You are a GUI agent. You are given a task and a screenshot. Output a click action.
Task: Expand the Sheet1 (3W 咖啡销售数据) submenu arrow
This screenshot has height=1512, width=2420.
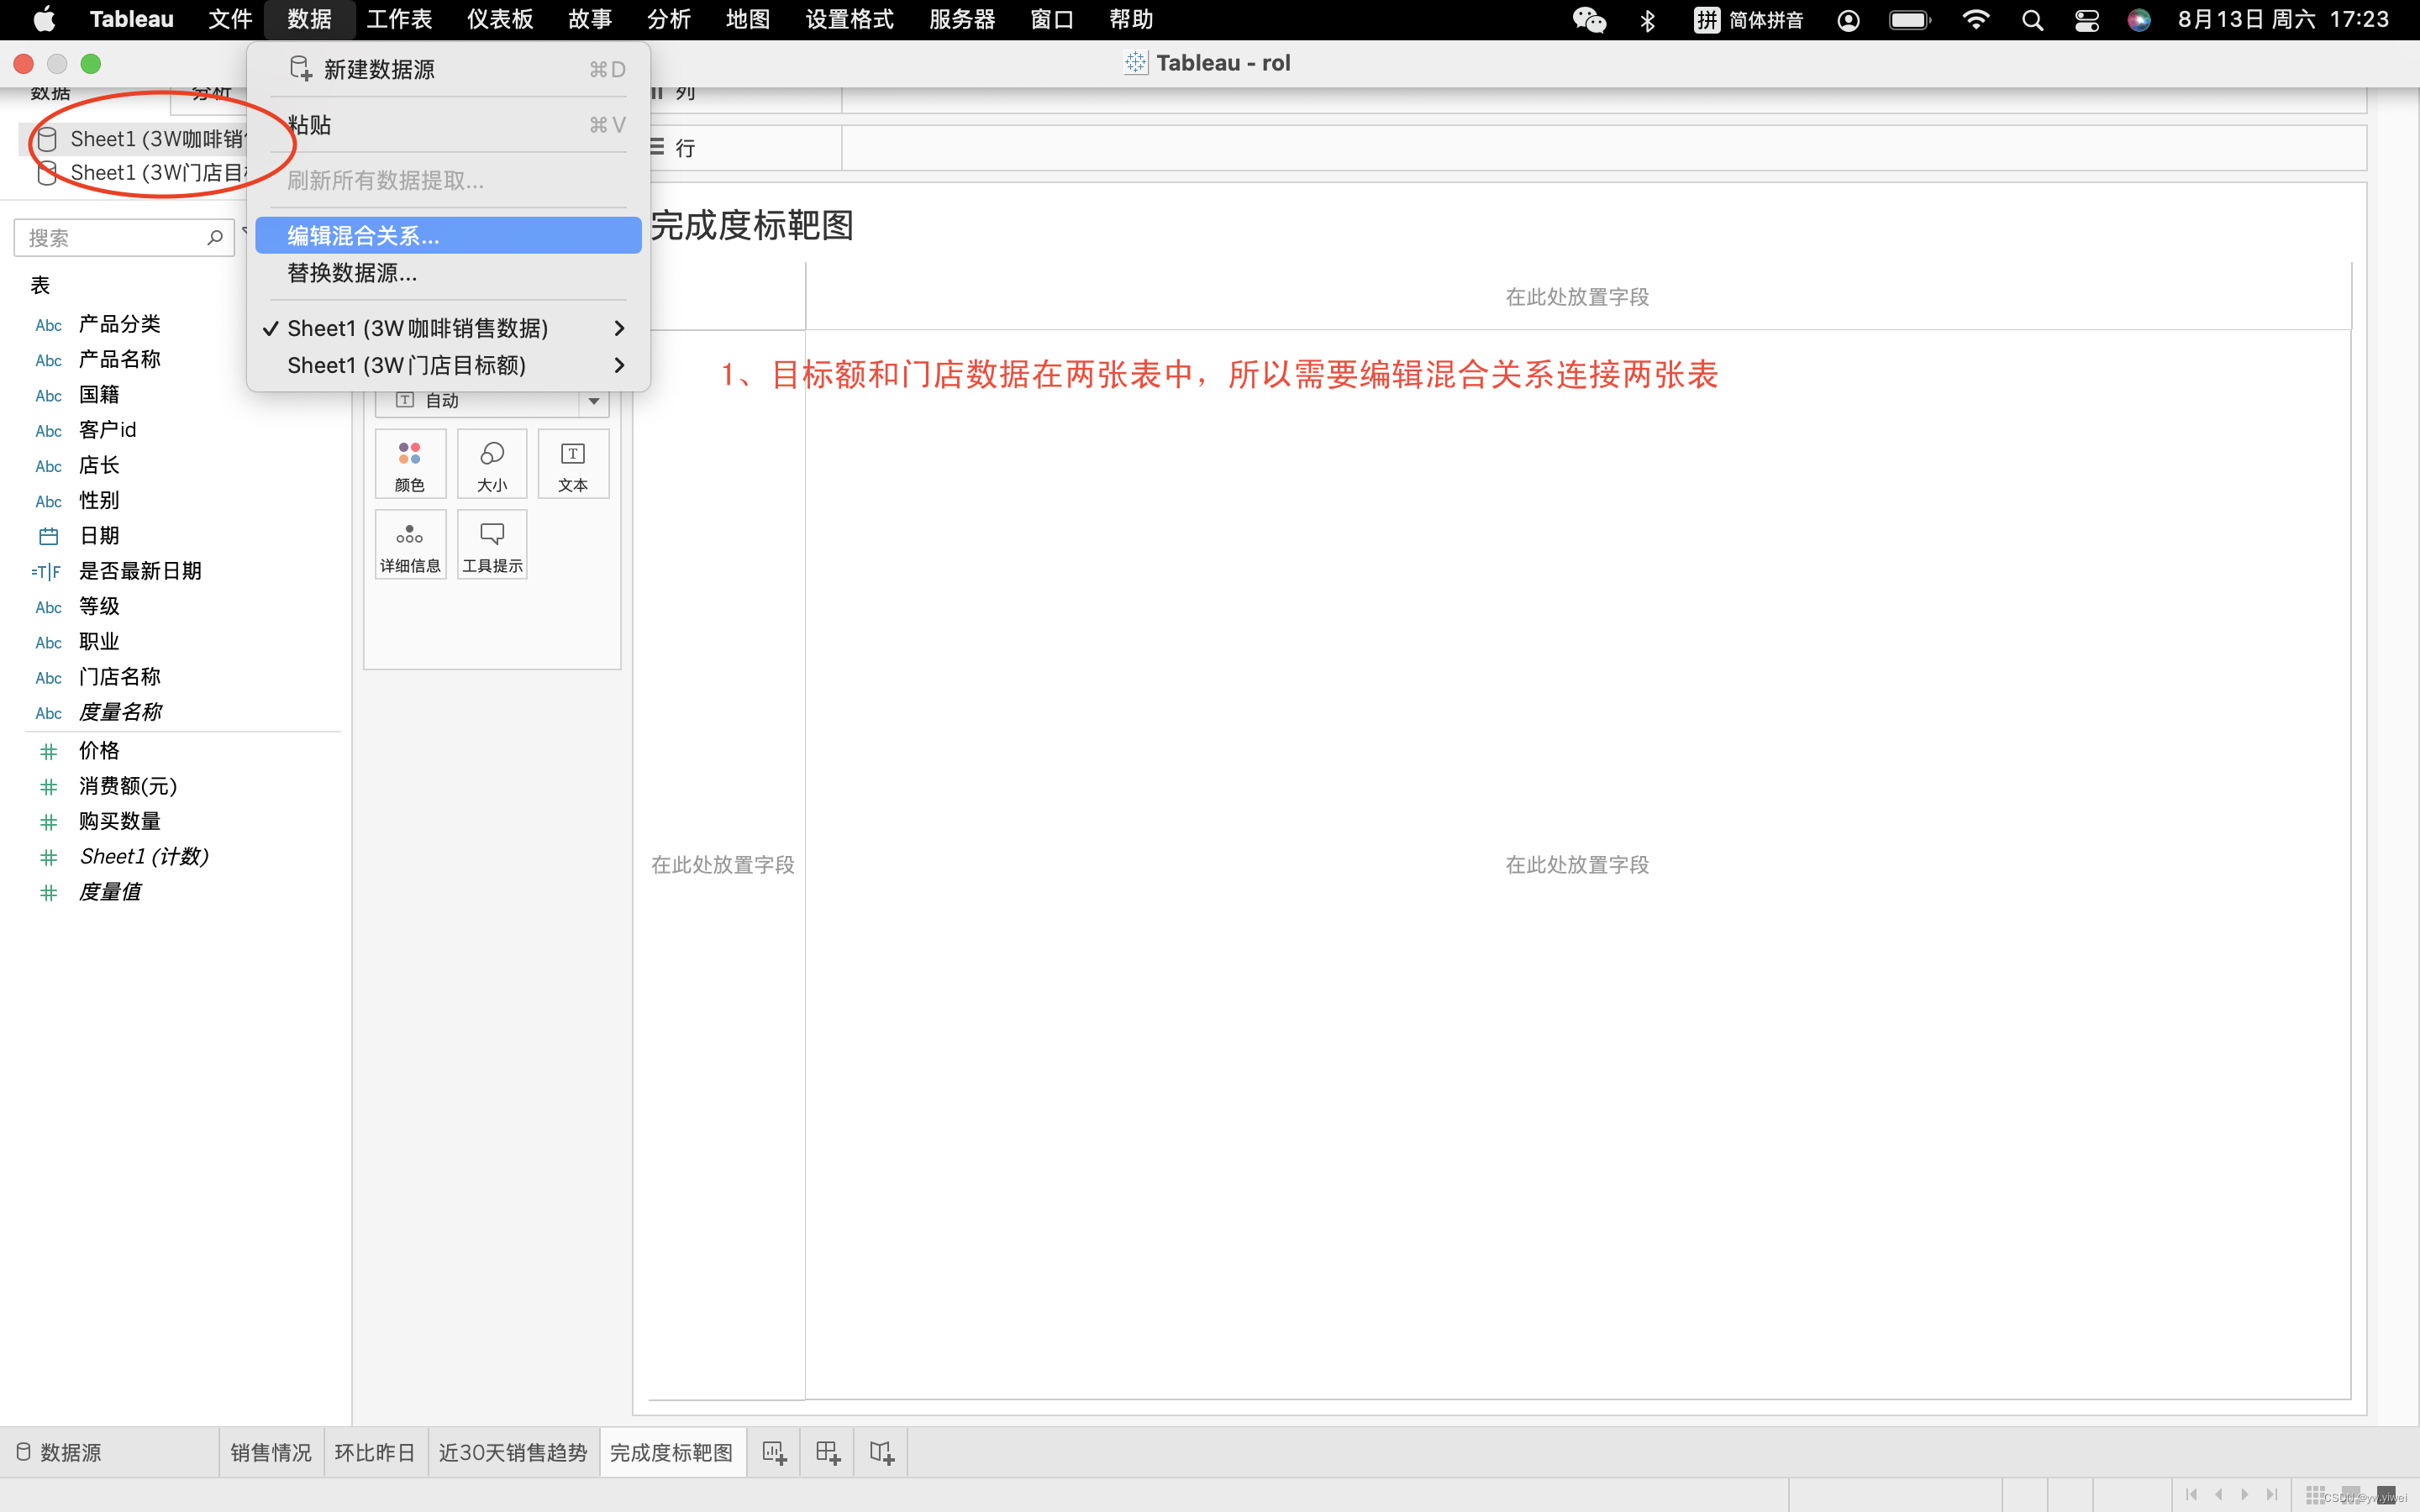pos(619,328)
